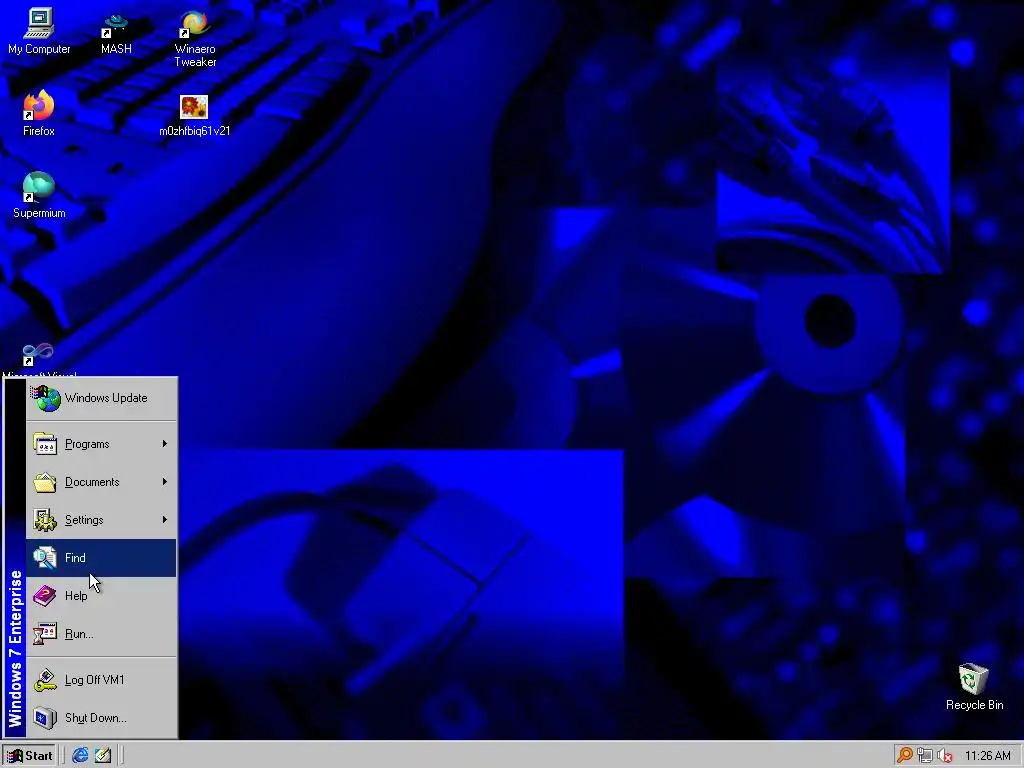Select the MASH desktop shortcut

[116, 33]
